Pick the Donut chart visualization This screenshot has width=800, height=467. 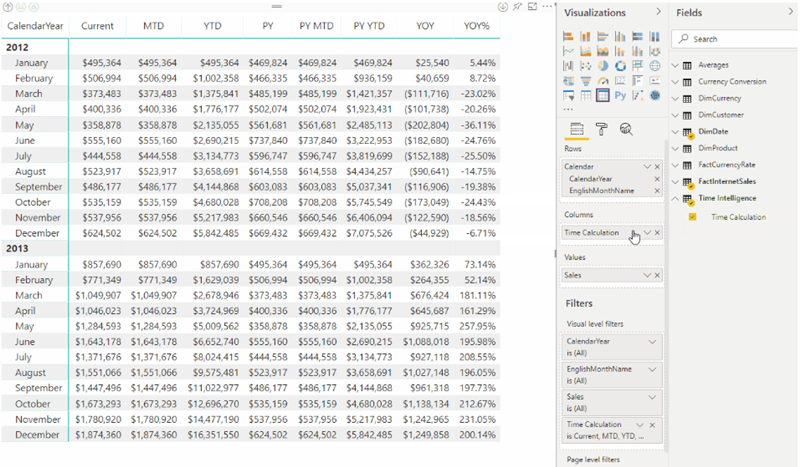click(x=619, y=66)
